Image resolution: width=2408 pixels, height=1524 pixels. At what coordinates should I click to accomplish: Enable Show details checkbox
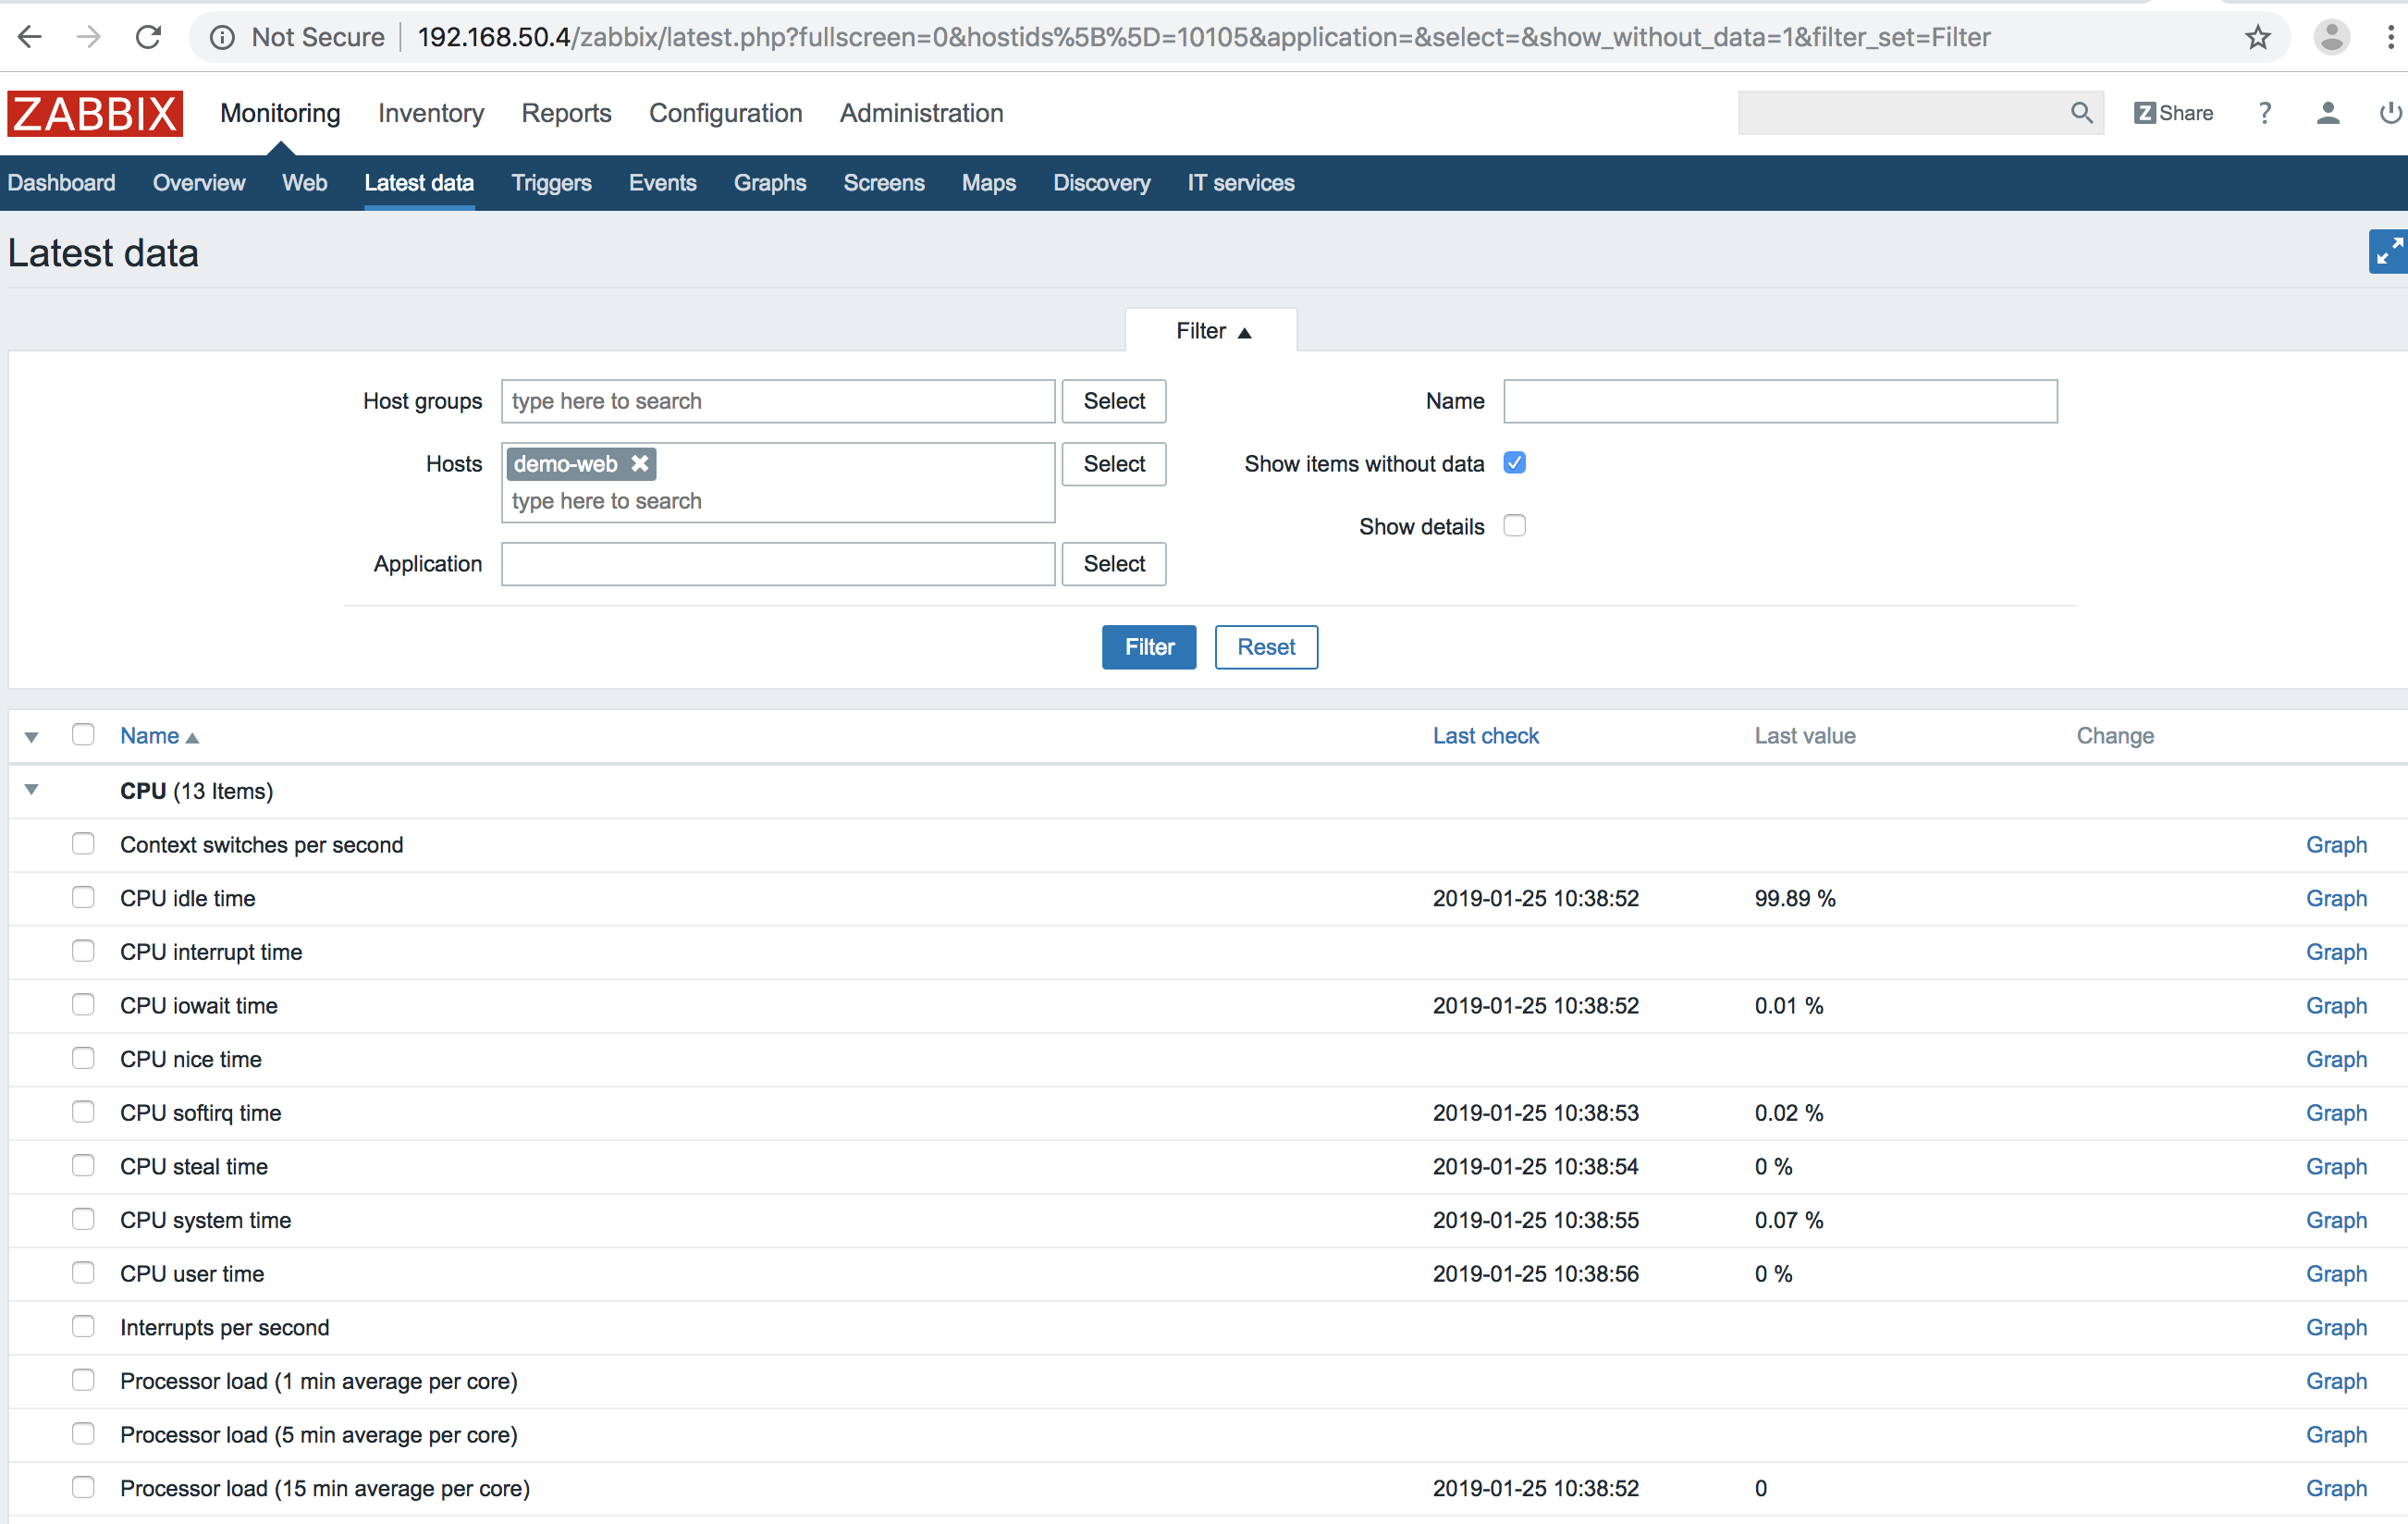[1517, 527]
